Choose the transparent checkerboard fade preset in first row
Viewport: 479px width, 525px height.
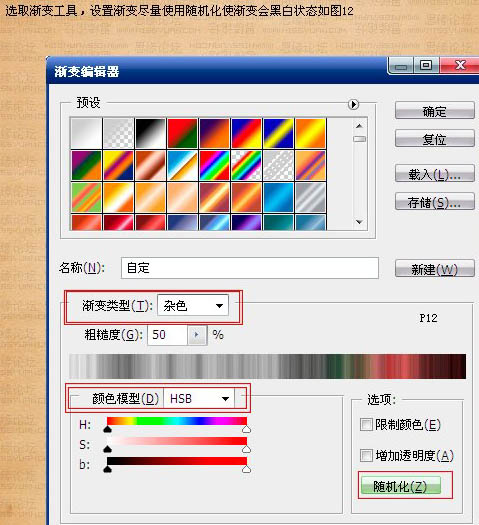click(118, 133)
